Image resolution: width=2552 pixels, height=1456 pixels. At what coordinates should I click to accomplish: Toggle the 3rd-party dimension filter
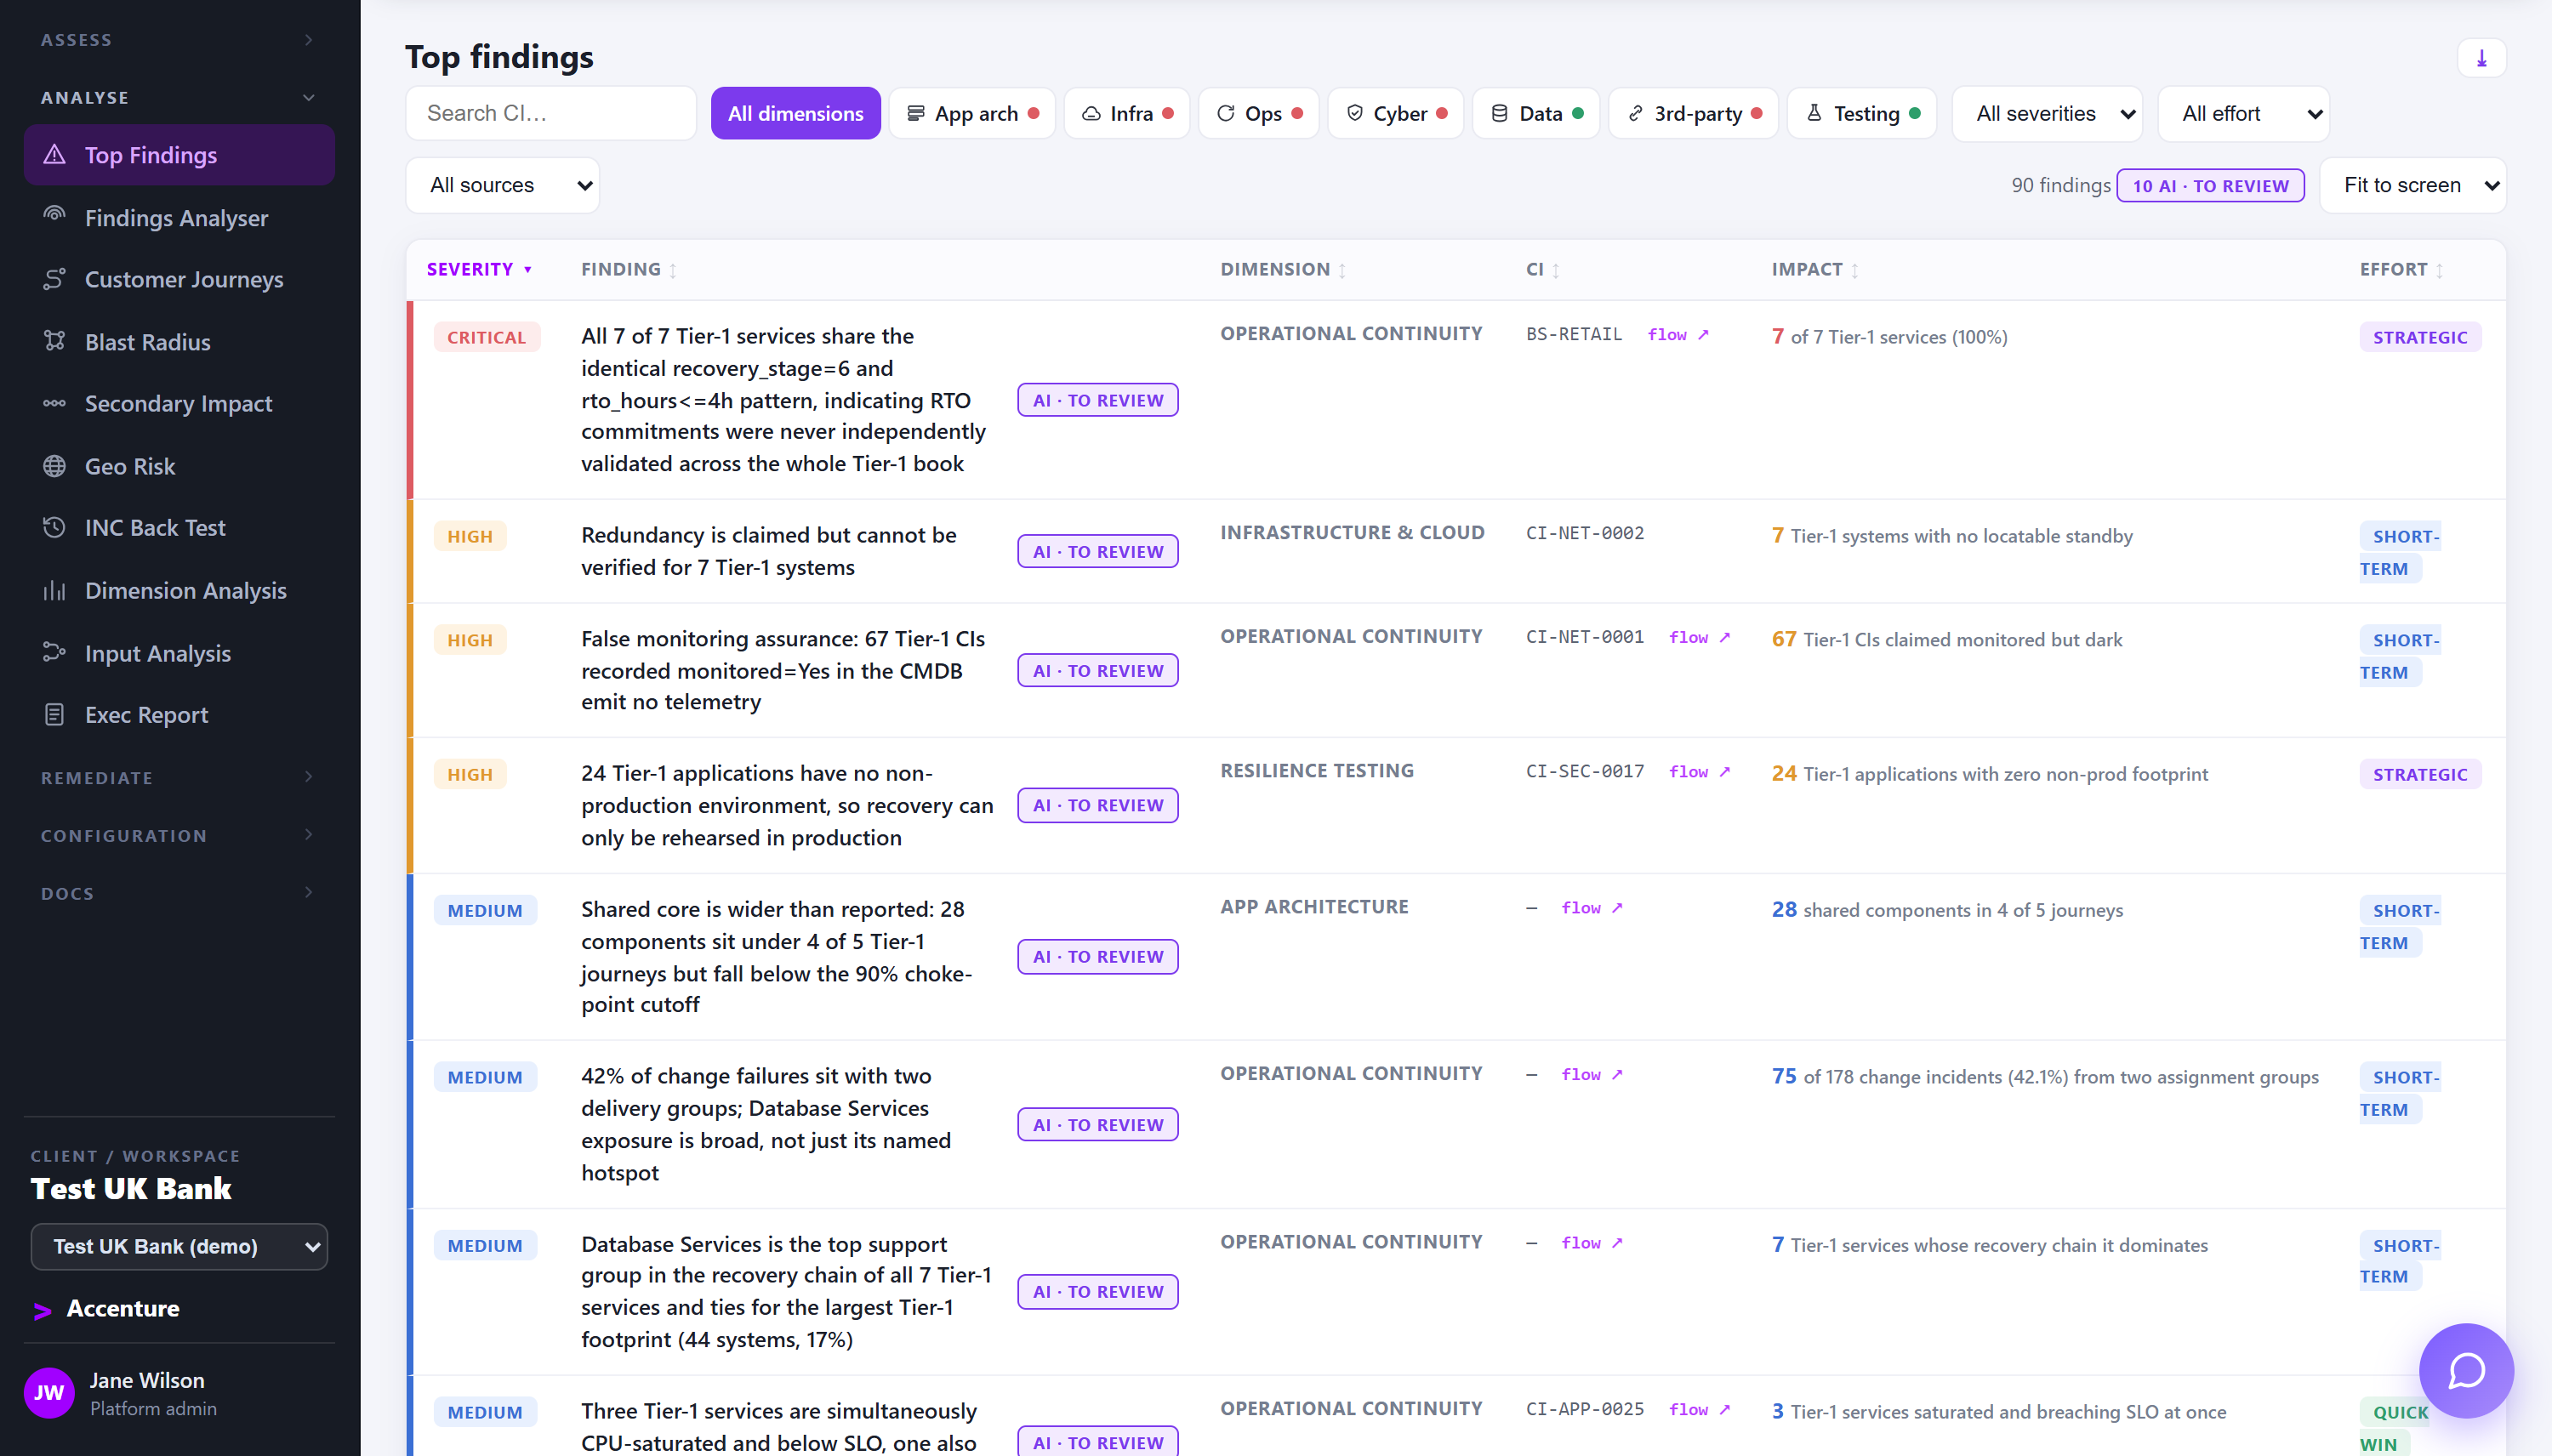tap(1693, 113)
